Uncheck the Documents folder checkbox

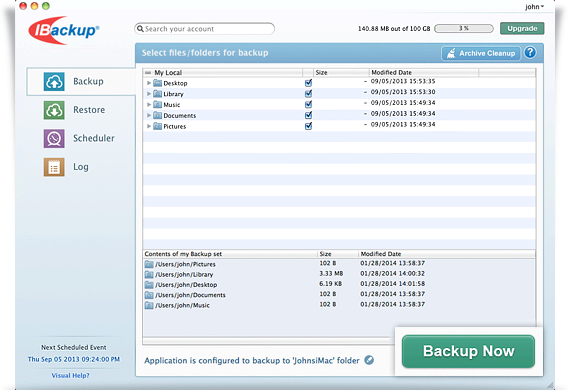(308, 115)
